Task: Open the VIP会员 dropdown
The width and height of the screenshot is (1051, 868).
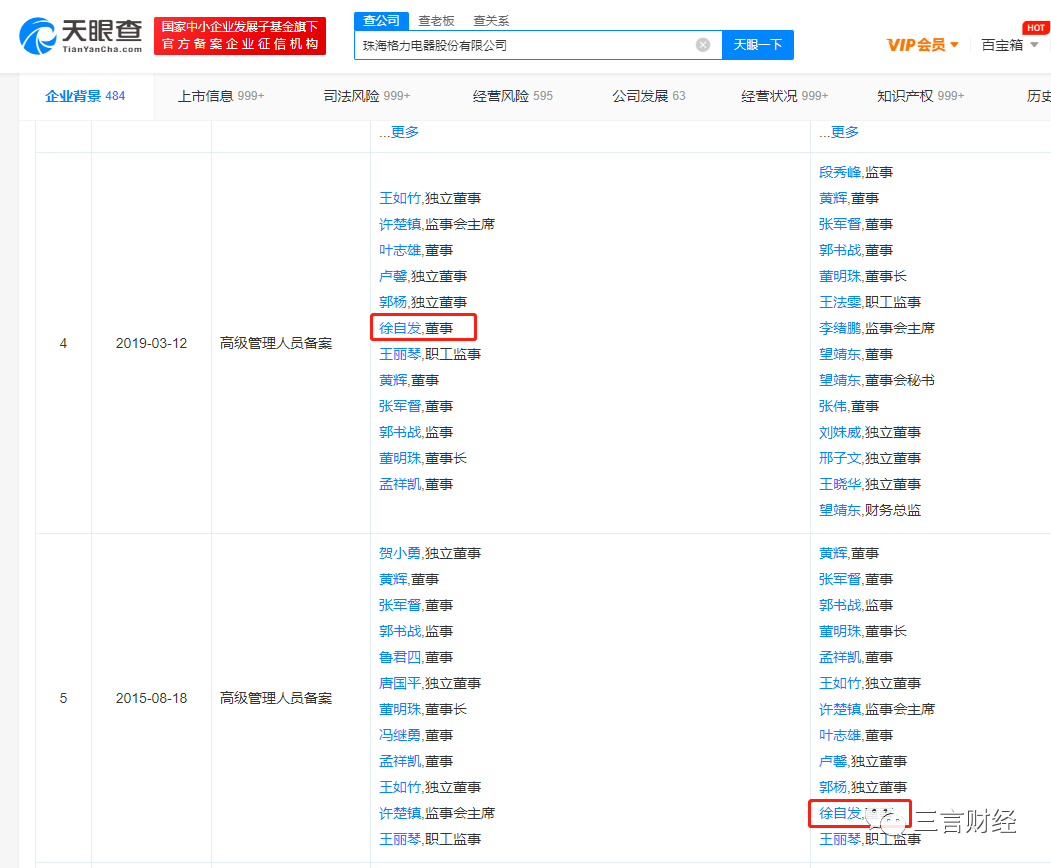Action: (x=922, y=45)
